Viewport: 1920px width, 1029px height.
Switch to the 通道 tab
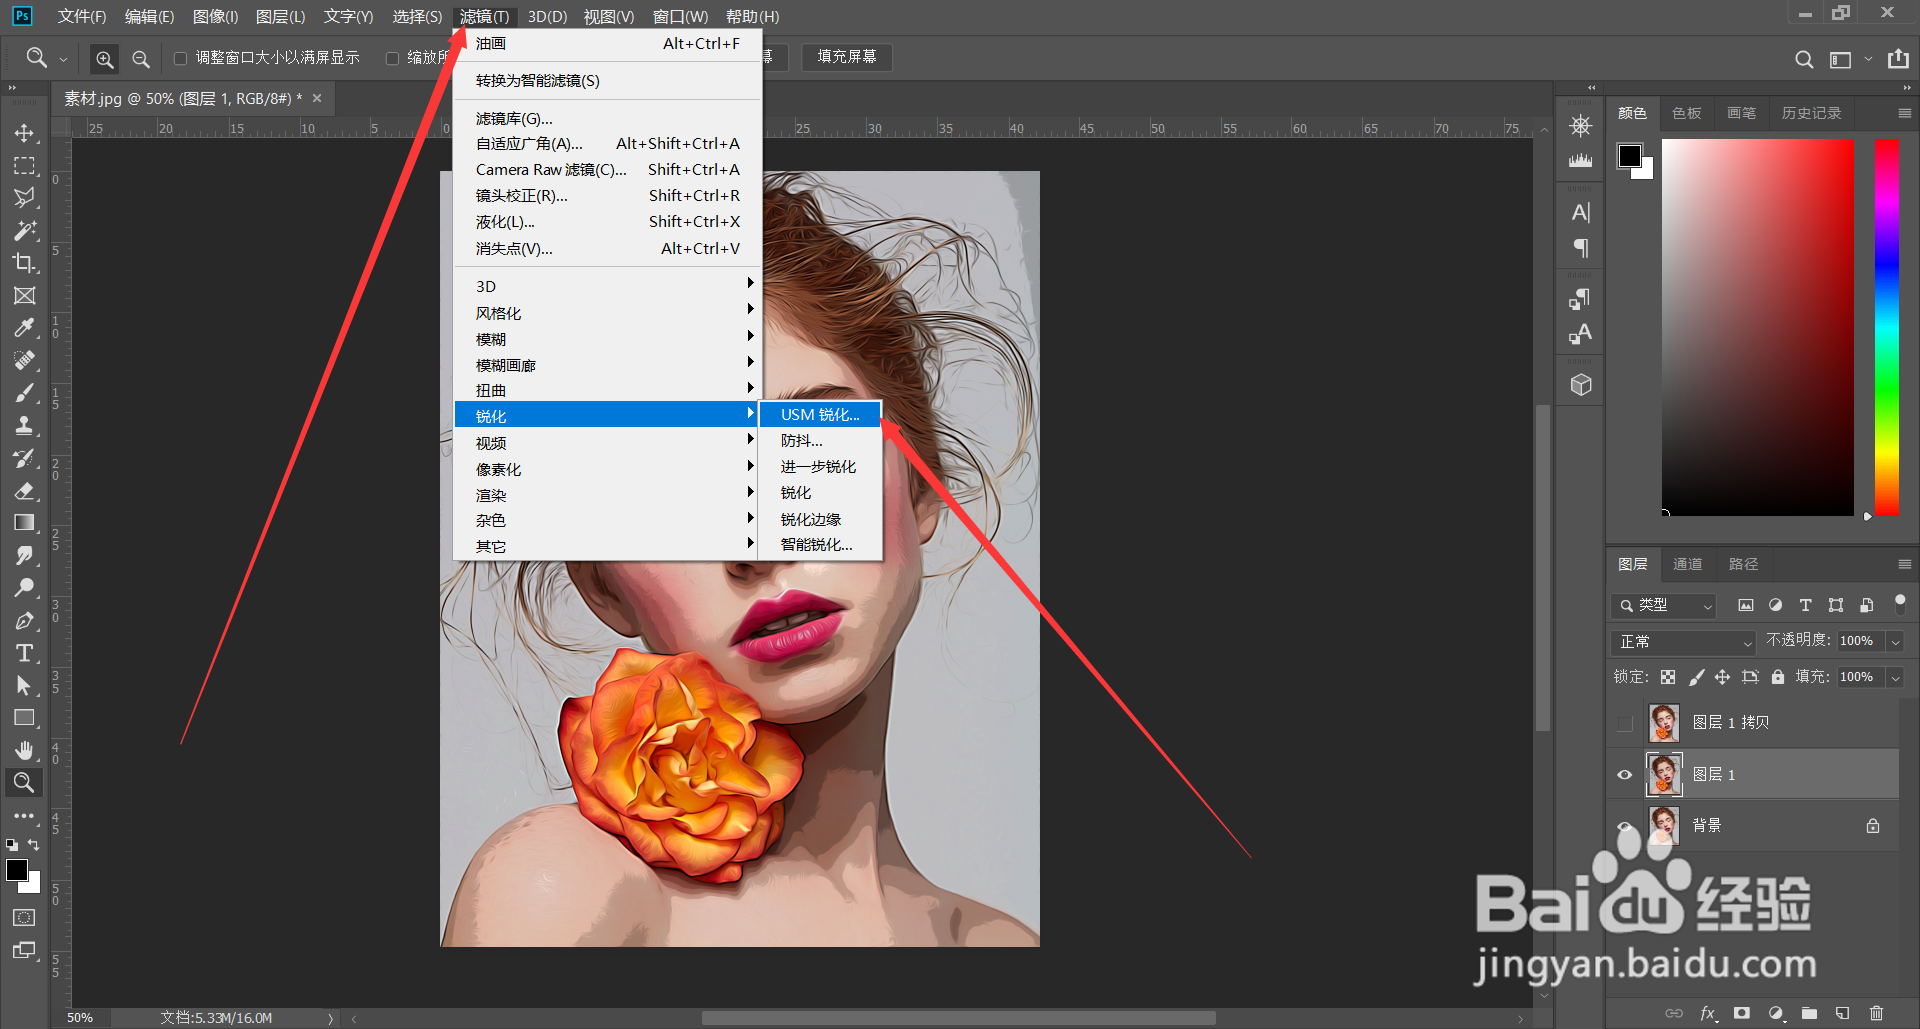click(x=1687, y=564)
